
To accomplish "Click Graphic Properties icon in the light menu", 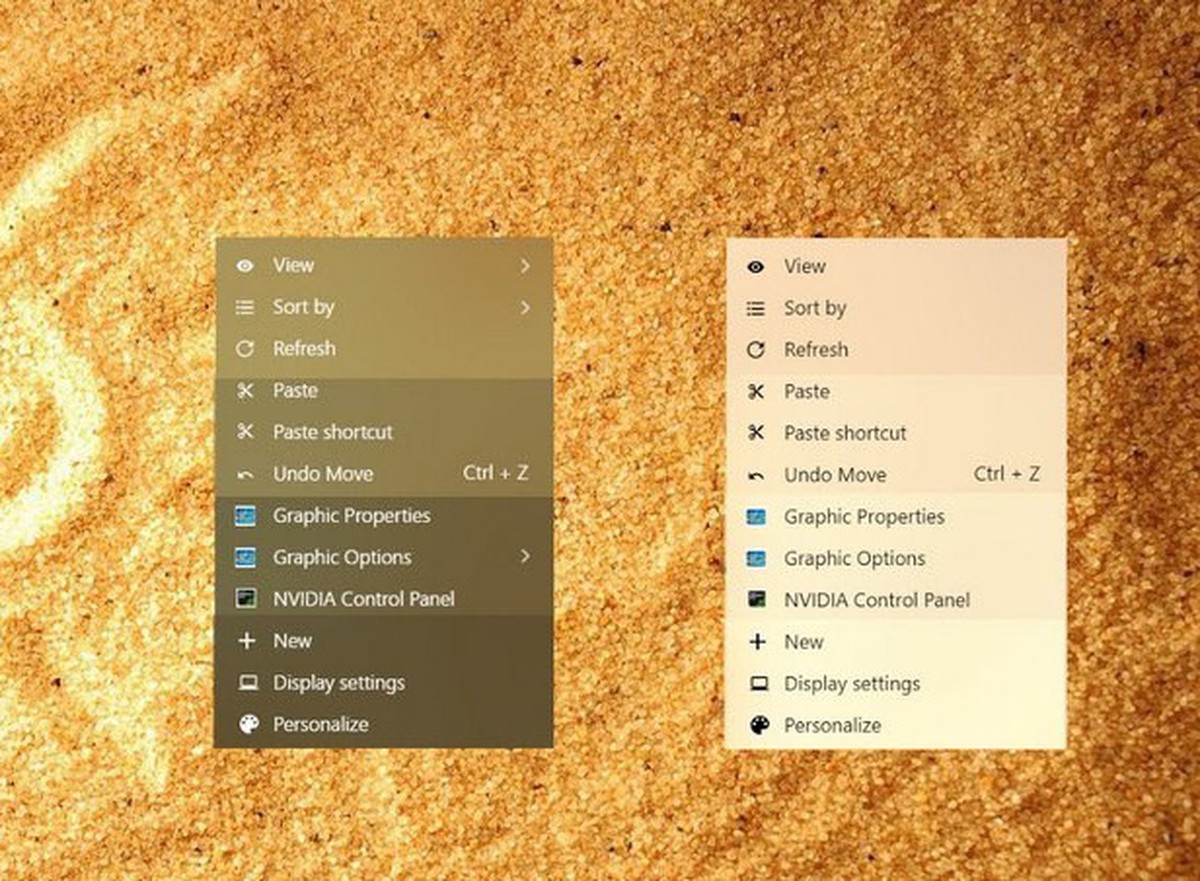I will click(756, 517).
